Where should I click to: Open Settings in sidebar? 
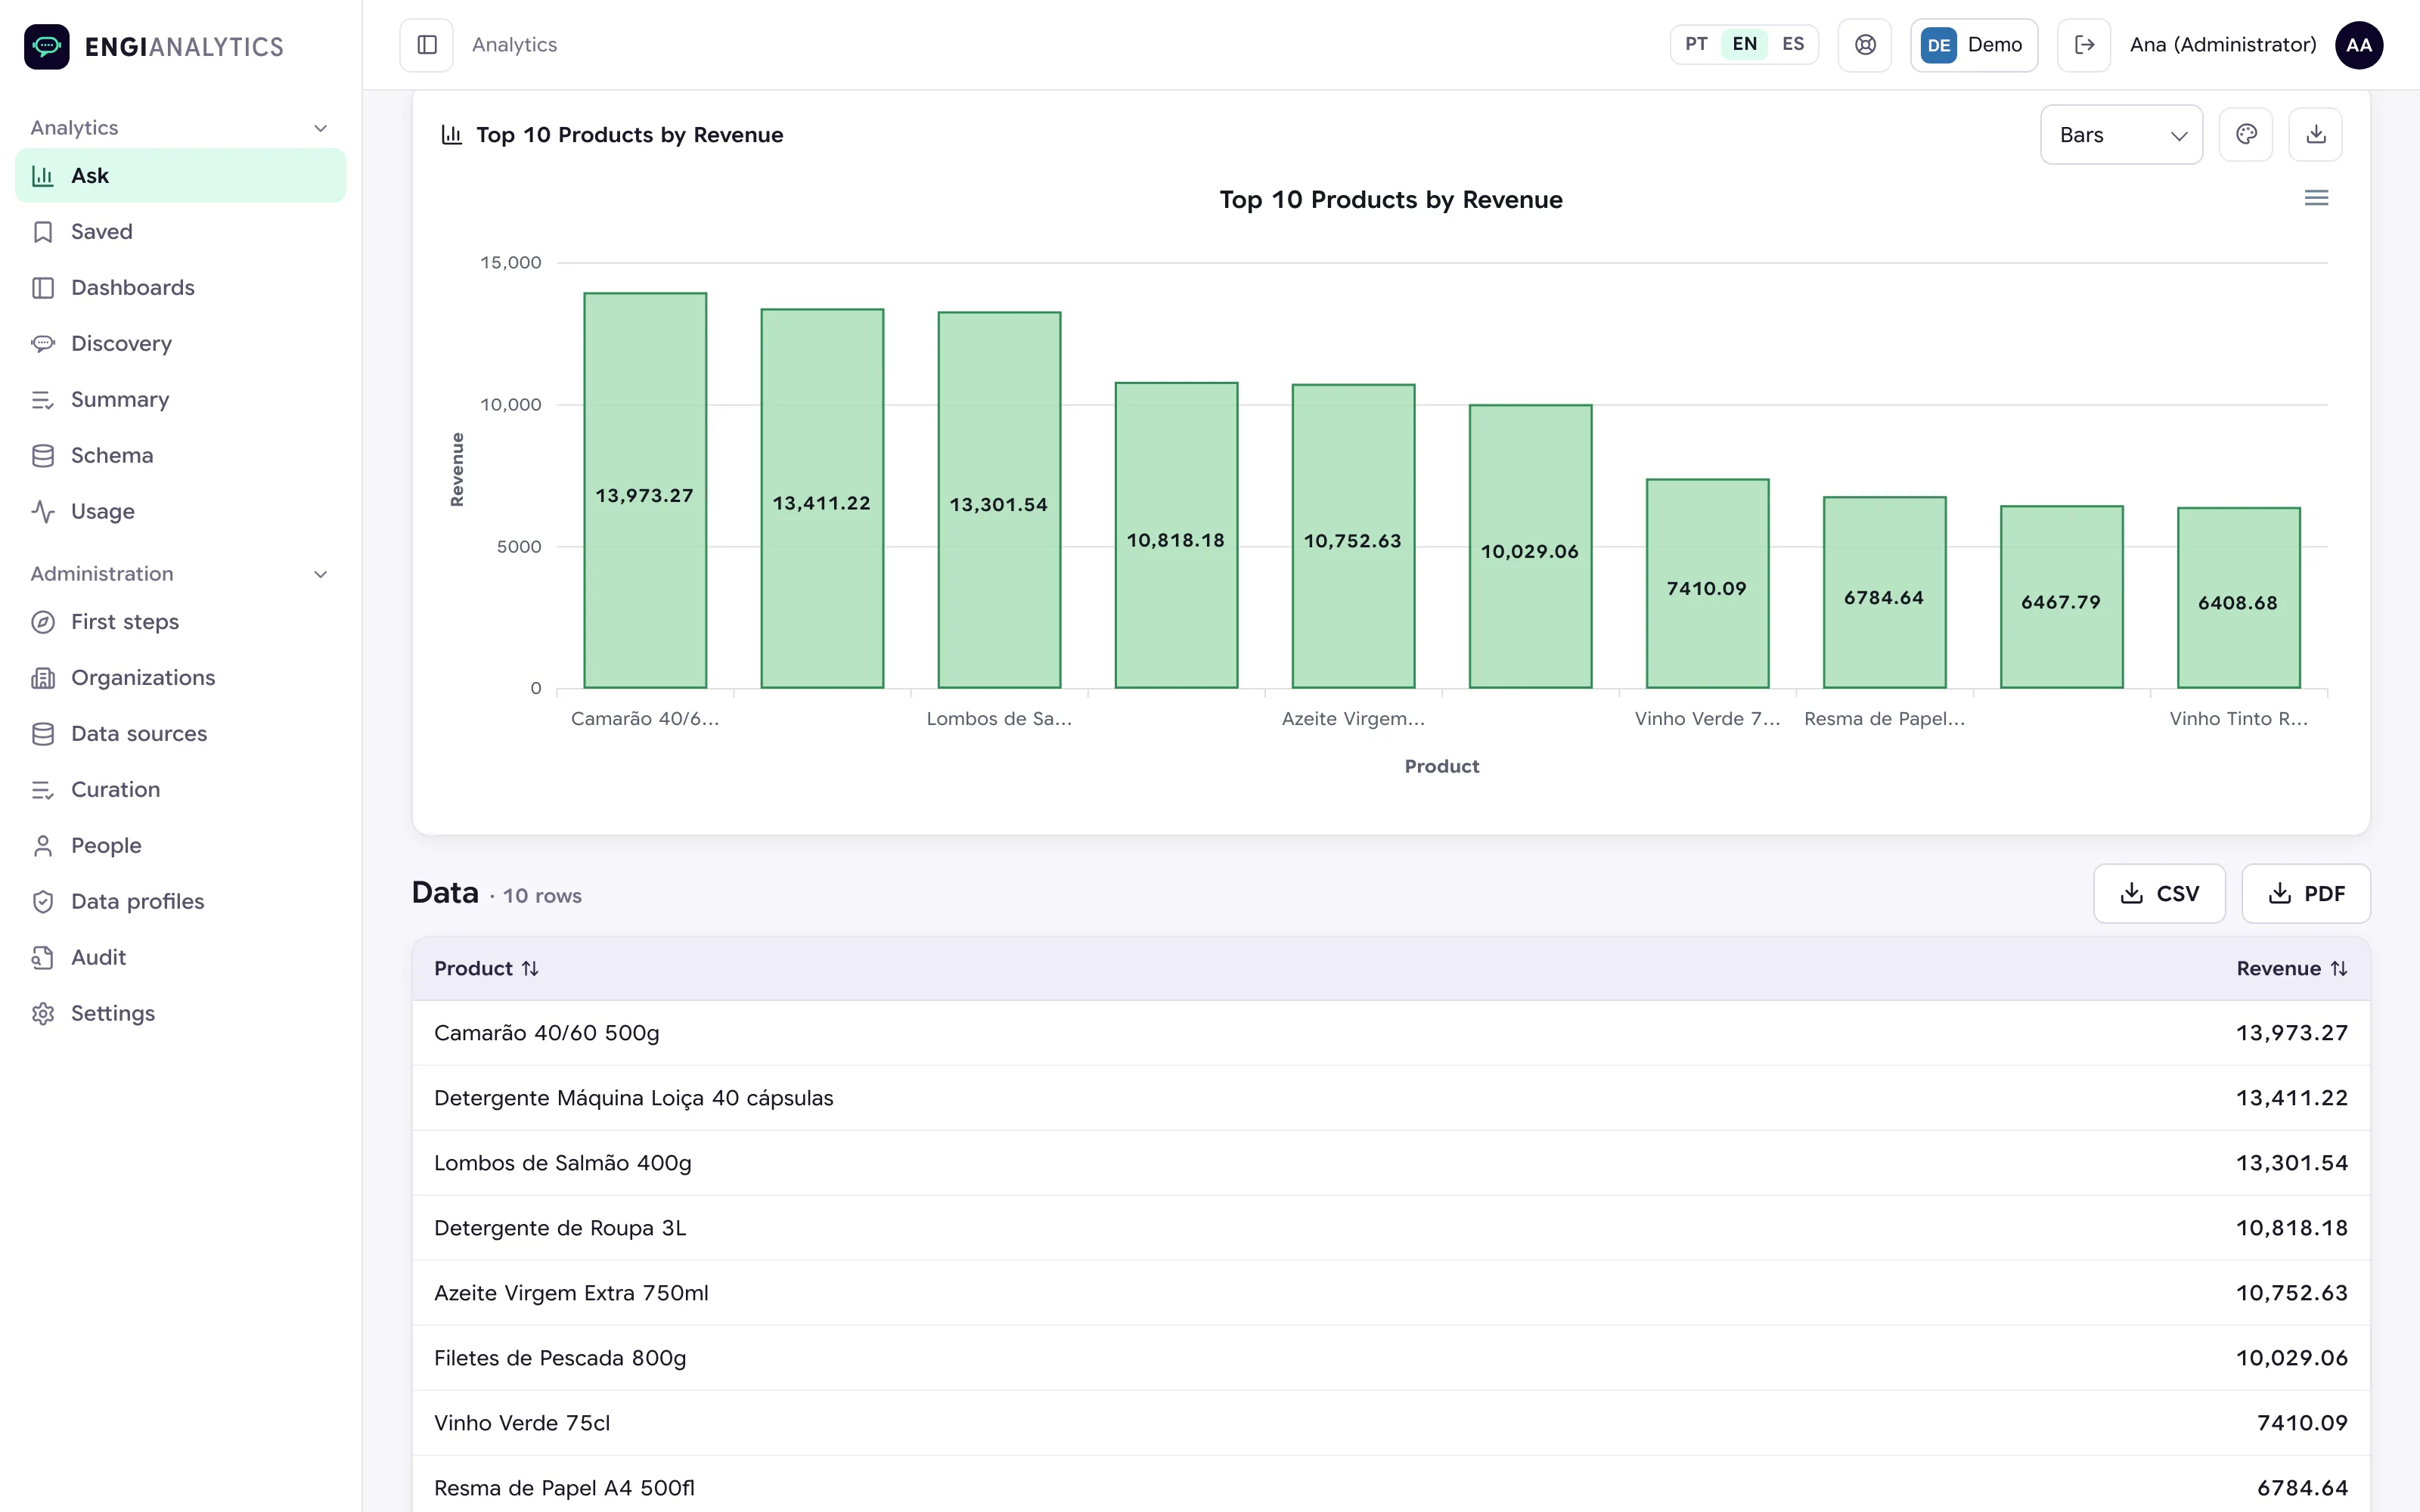coord(180,1014)
